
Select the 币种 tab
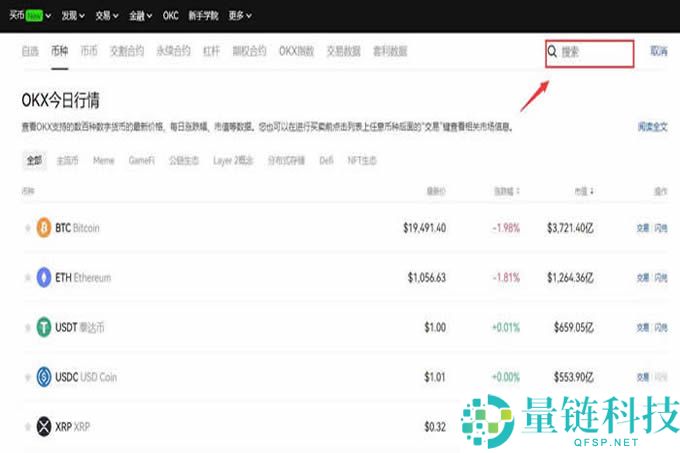(59, 51)
